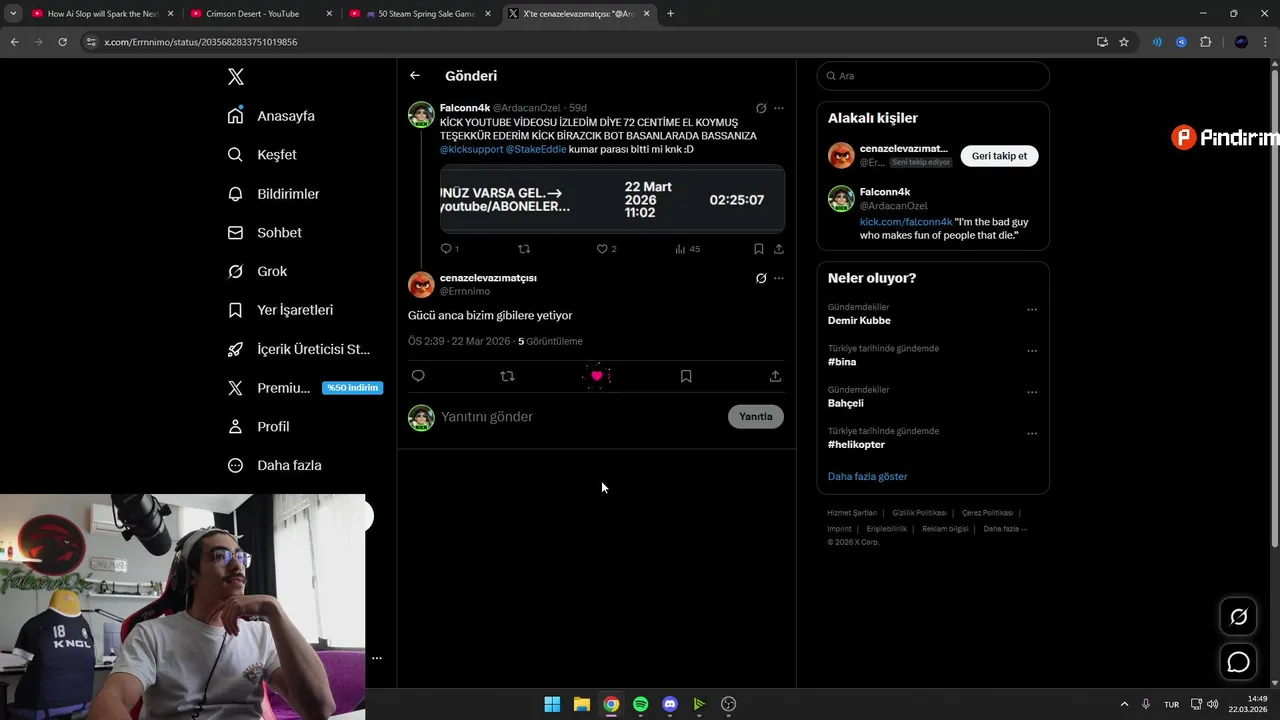Open Yer İşaretleri bookmark icon

235,310
